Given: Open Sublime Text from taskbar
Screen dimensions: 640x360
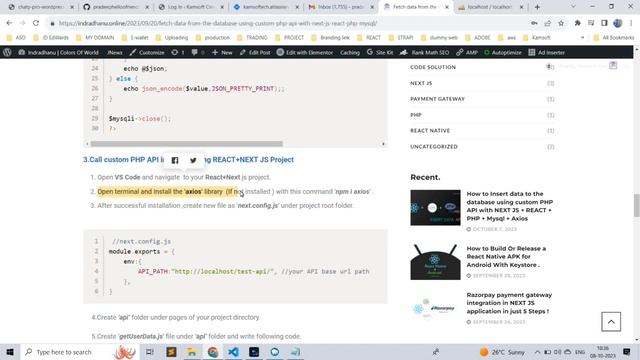Looking at the screenshot, I should [171, 352].
